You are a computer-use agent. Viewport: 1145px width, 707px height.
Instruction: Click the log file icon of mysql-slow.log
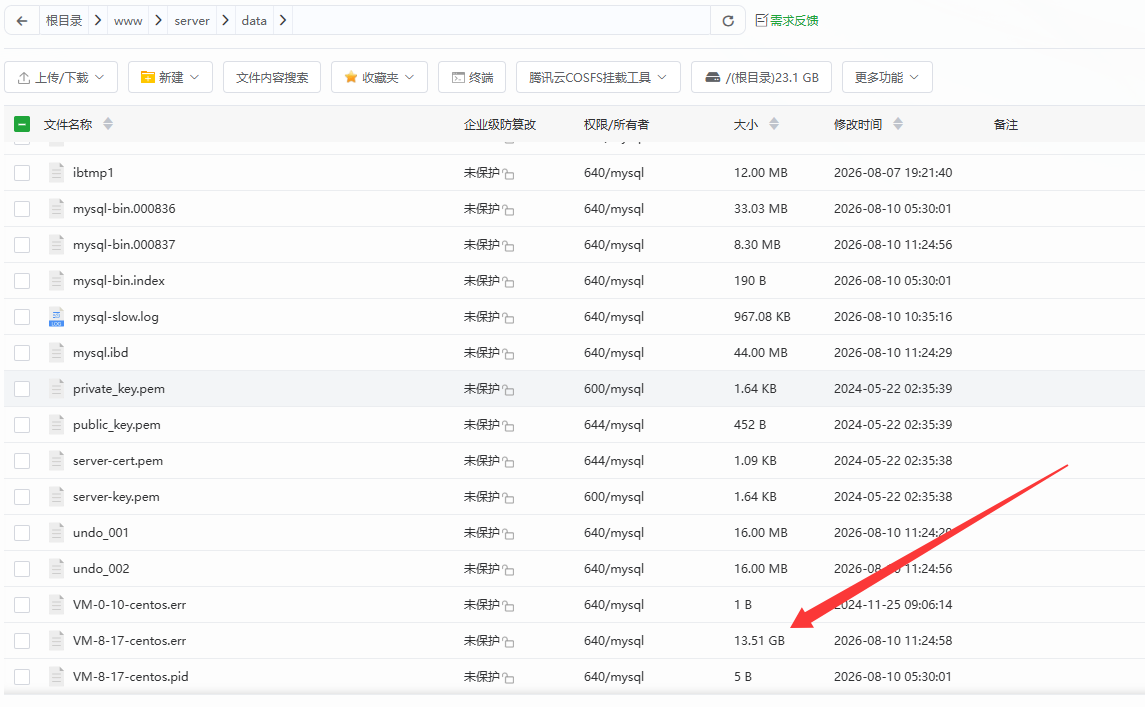click(56, 317)
